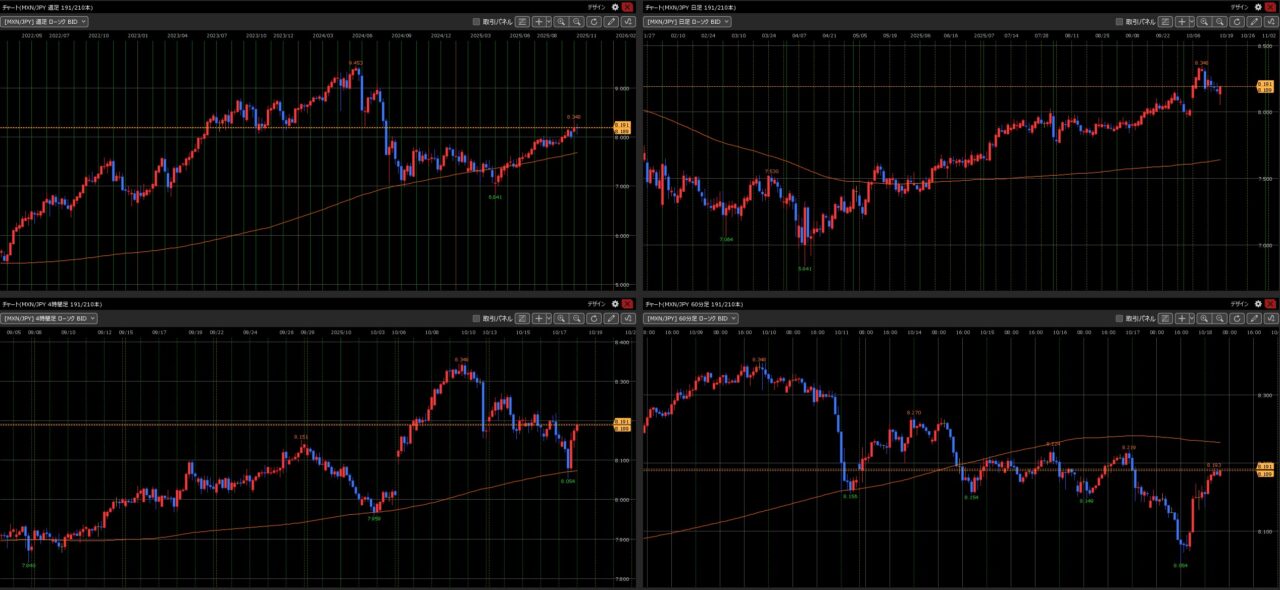Open the [MXN/JPY] 60分足 selector dropdown
The image size is (1280, 590).
tap(691, 318)
